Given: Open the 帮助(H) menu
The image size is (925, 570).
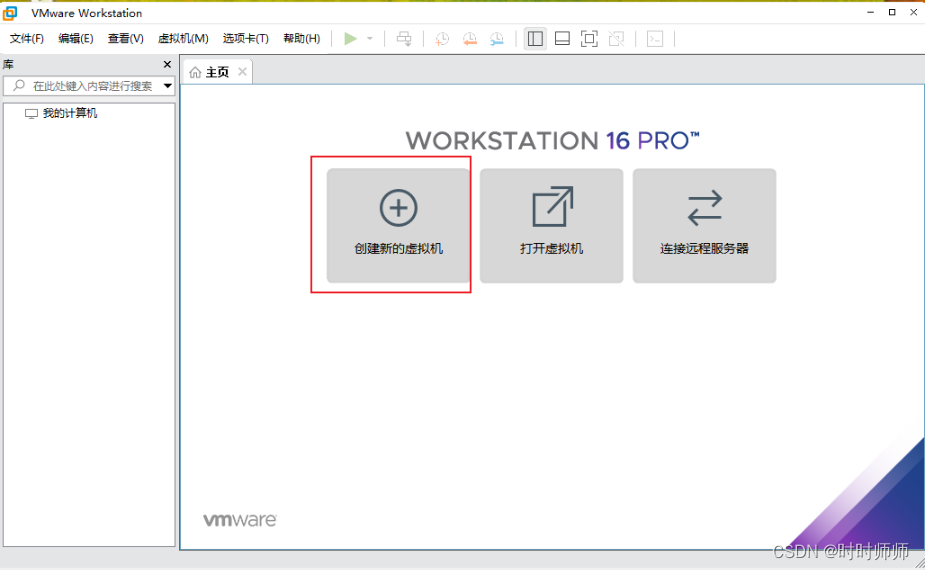Looking at the screenshot, I should pyautogui.click(x=301, y=38).
